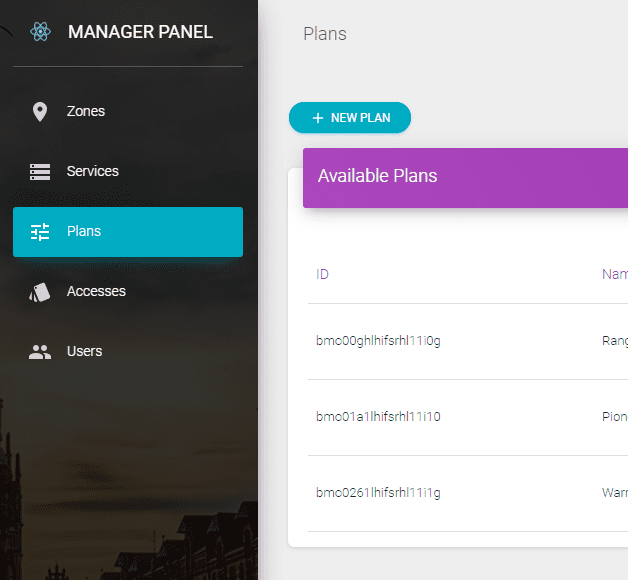Screen dimensions: 628x580
Task: Click the ID column header
Action: click(323, 274)
